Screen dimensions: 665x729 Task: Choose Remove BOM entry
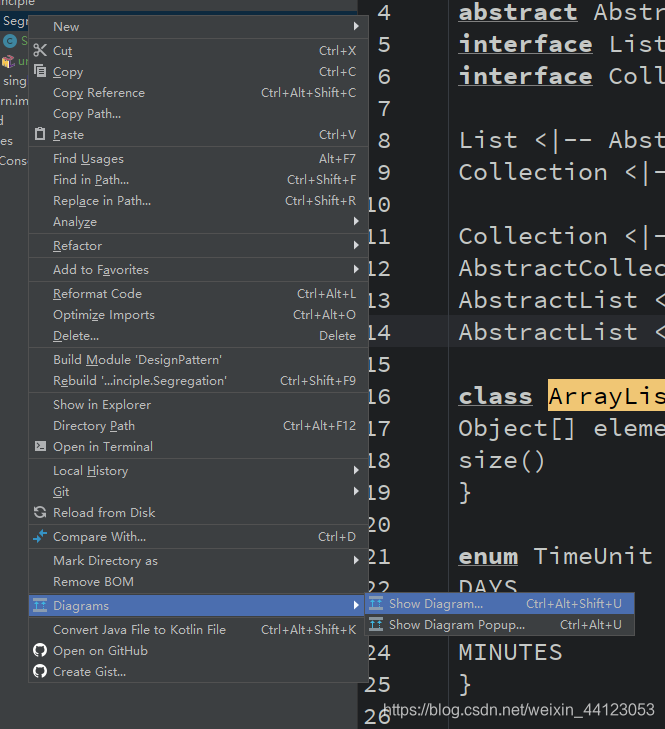point(199,581)
